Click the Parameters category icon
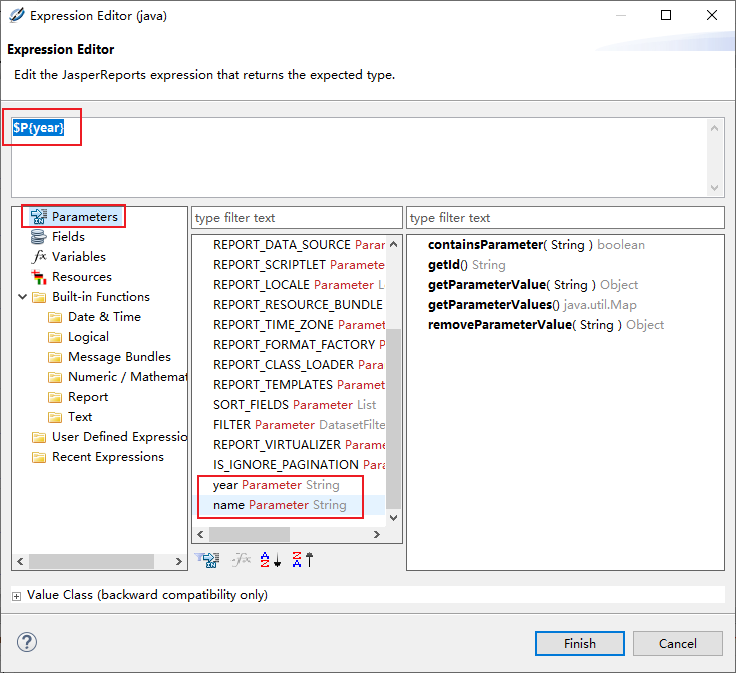Viewport: 736px width, 673px height. click(38, 217)
